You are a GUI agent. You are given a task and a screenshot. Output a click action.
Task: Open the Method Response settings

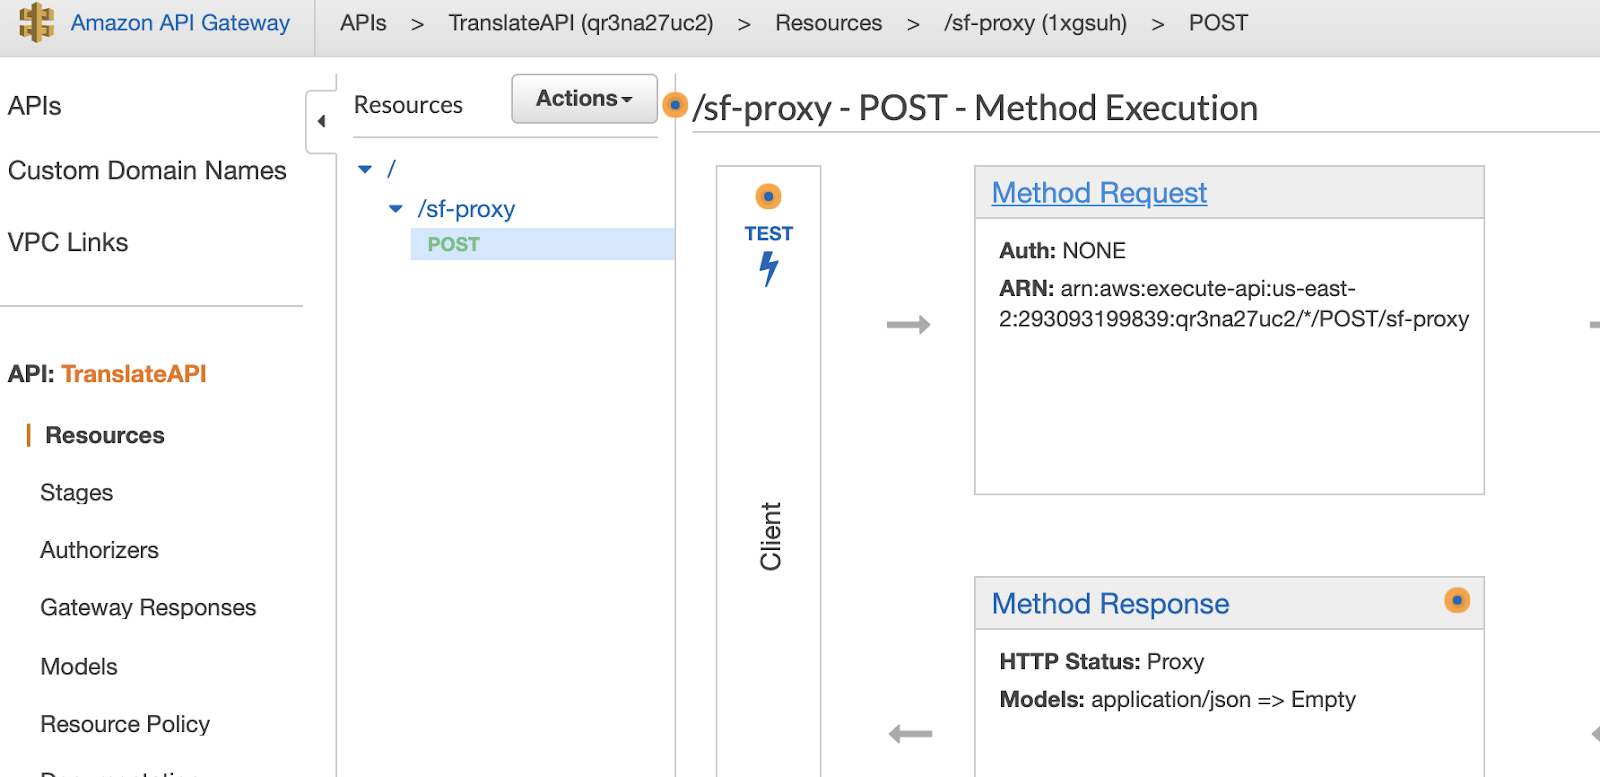click(1110, 604)
